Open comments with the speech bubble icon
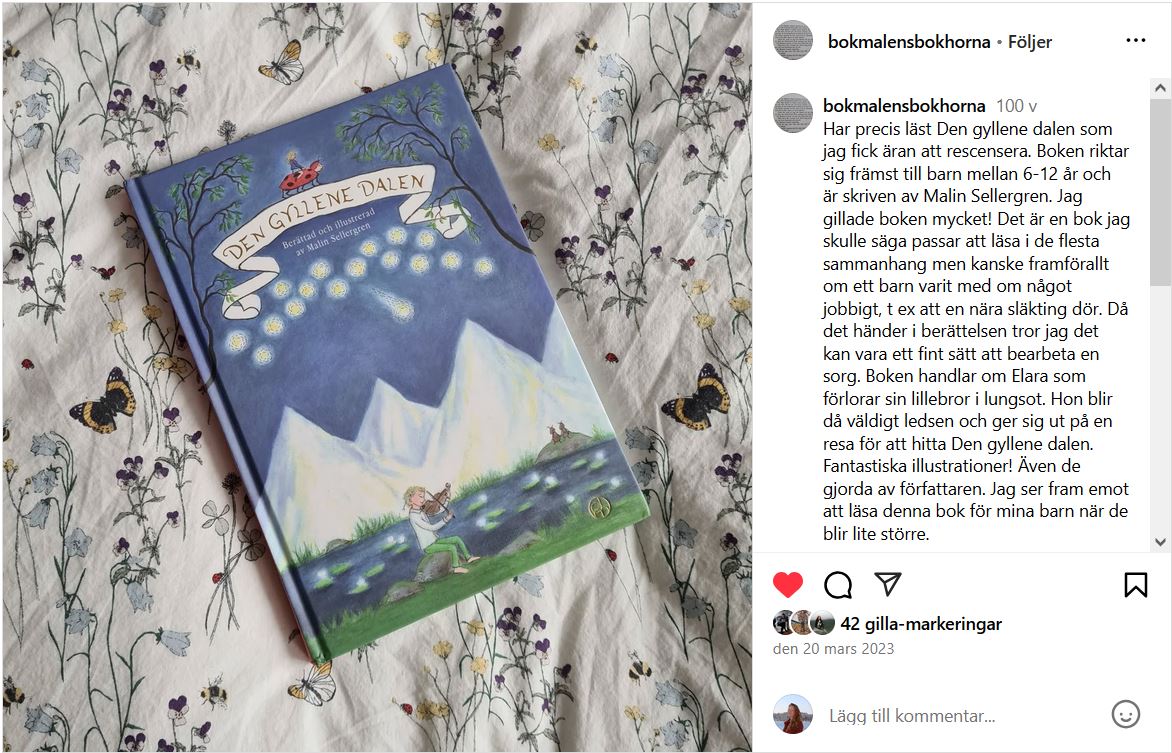 [x=838, y=585]
